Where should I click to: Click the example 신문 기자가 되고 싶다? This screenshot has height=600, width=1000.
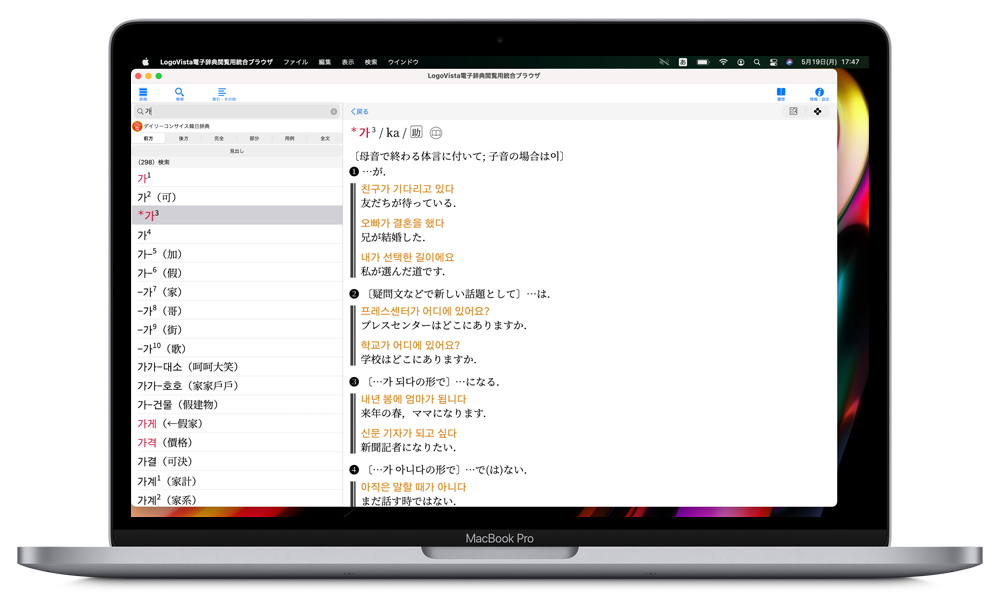pos(409,433)
